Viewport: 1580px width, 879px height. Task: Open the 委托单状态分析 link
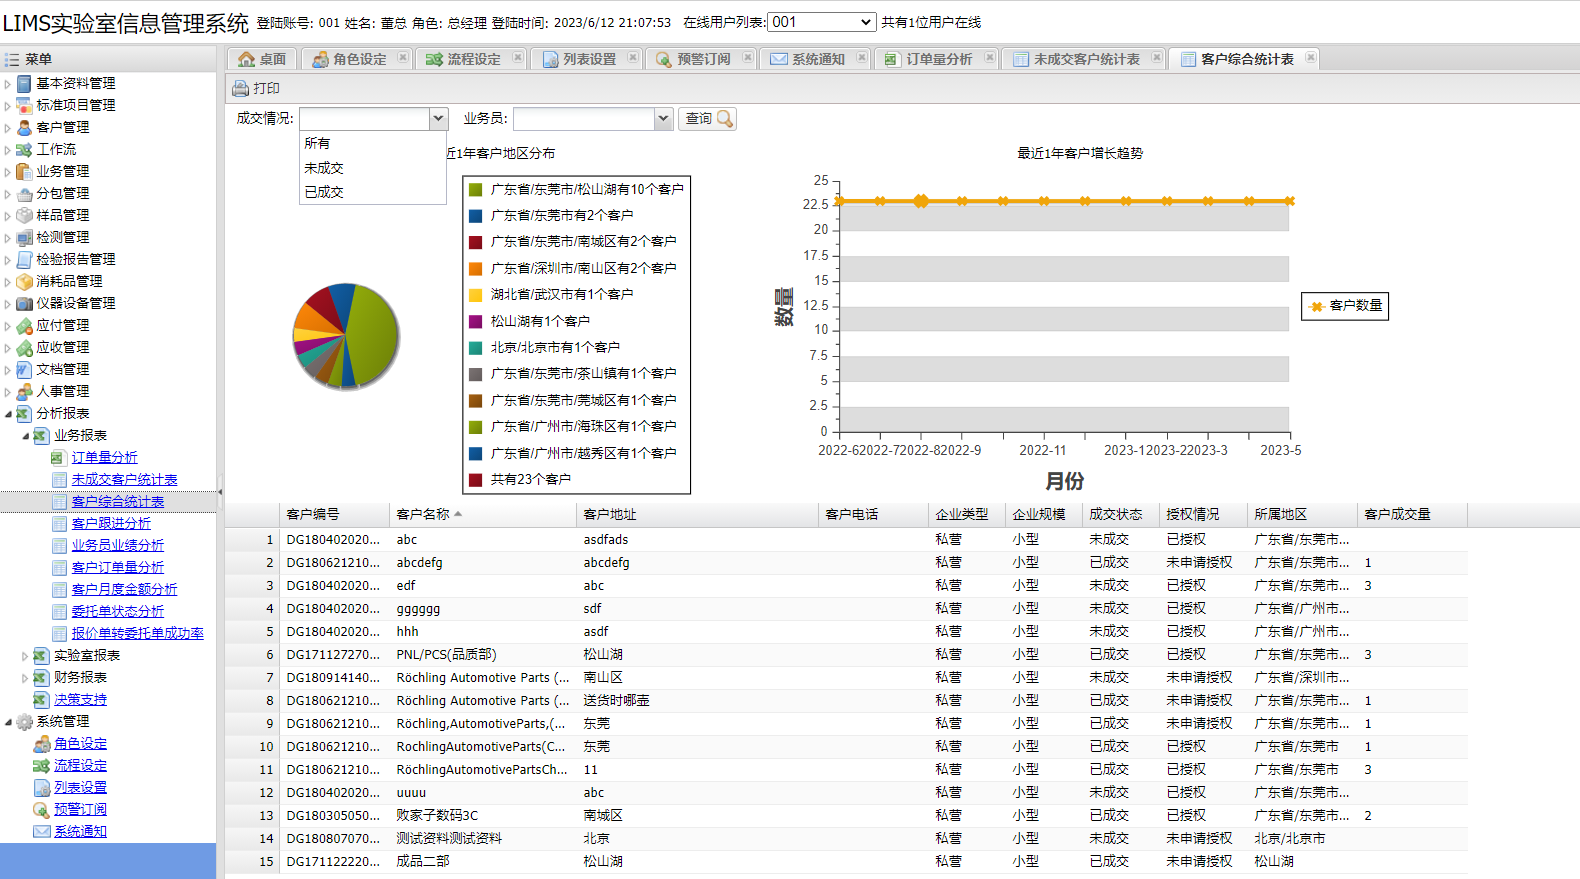coord(117,611)
